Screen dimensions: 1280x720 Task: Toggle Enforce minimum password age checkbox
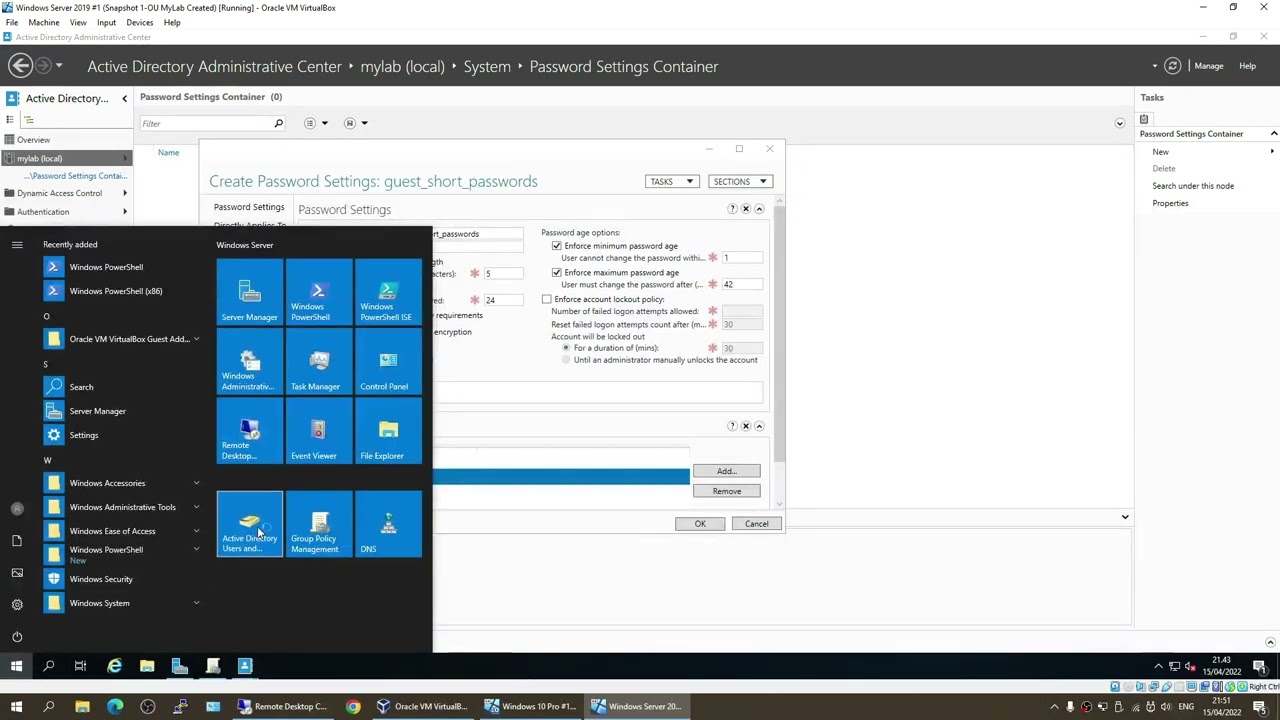[557, 246]
